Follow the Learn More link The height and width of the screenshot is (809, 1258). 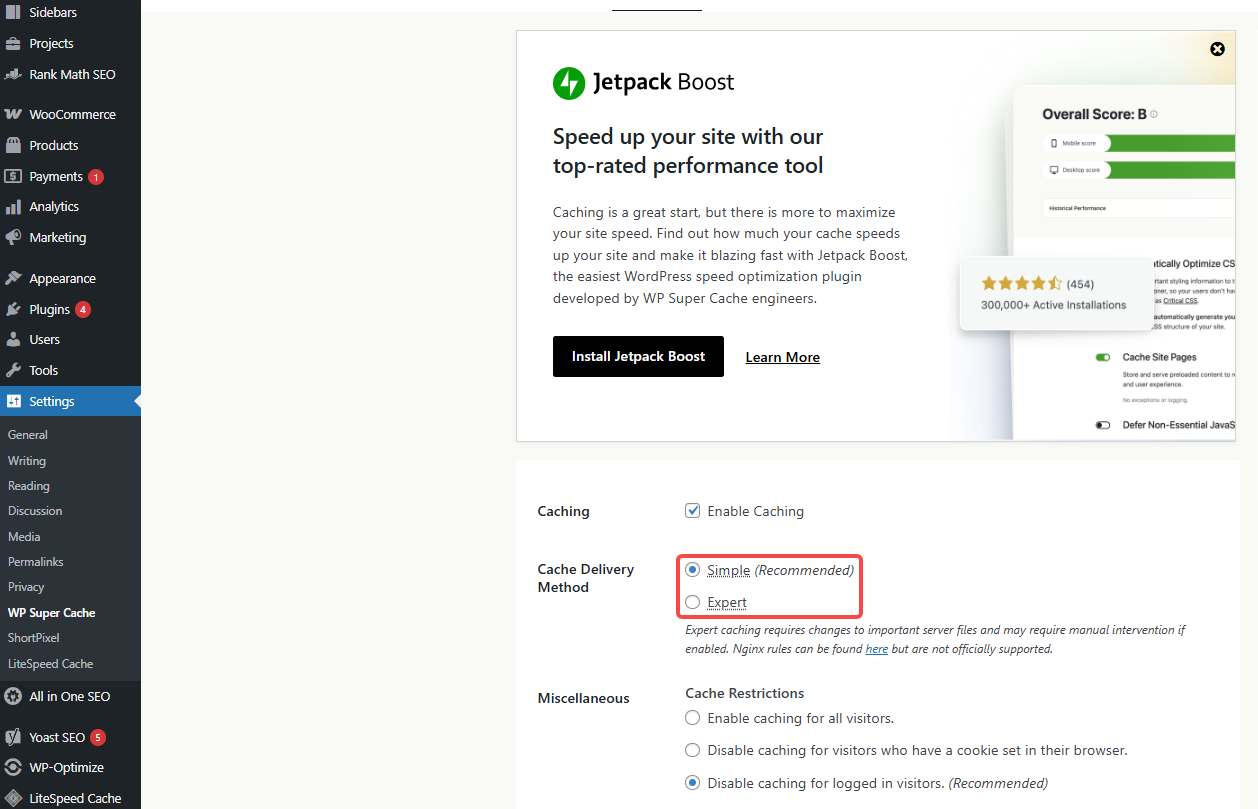(x=782, y=358)
